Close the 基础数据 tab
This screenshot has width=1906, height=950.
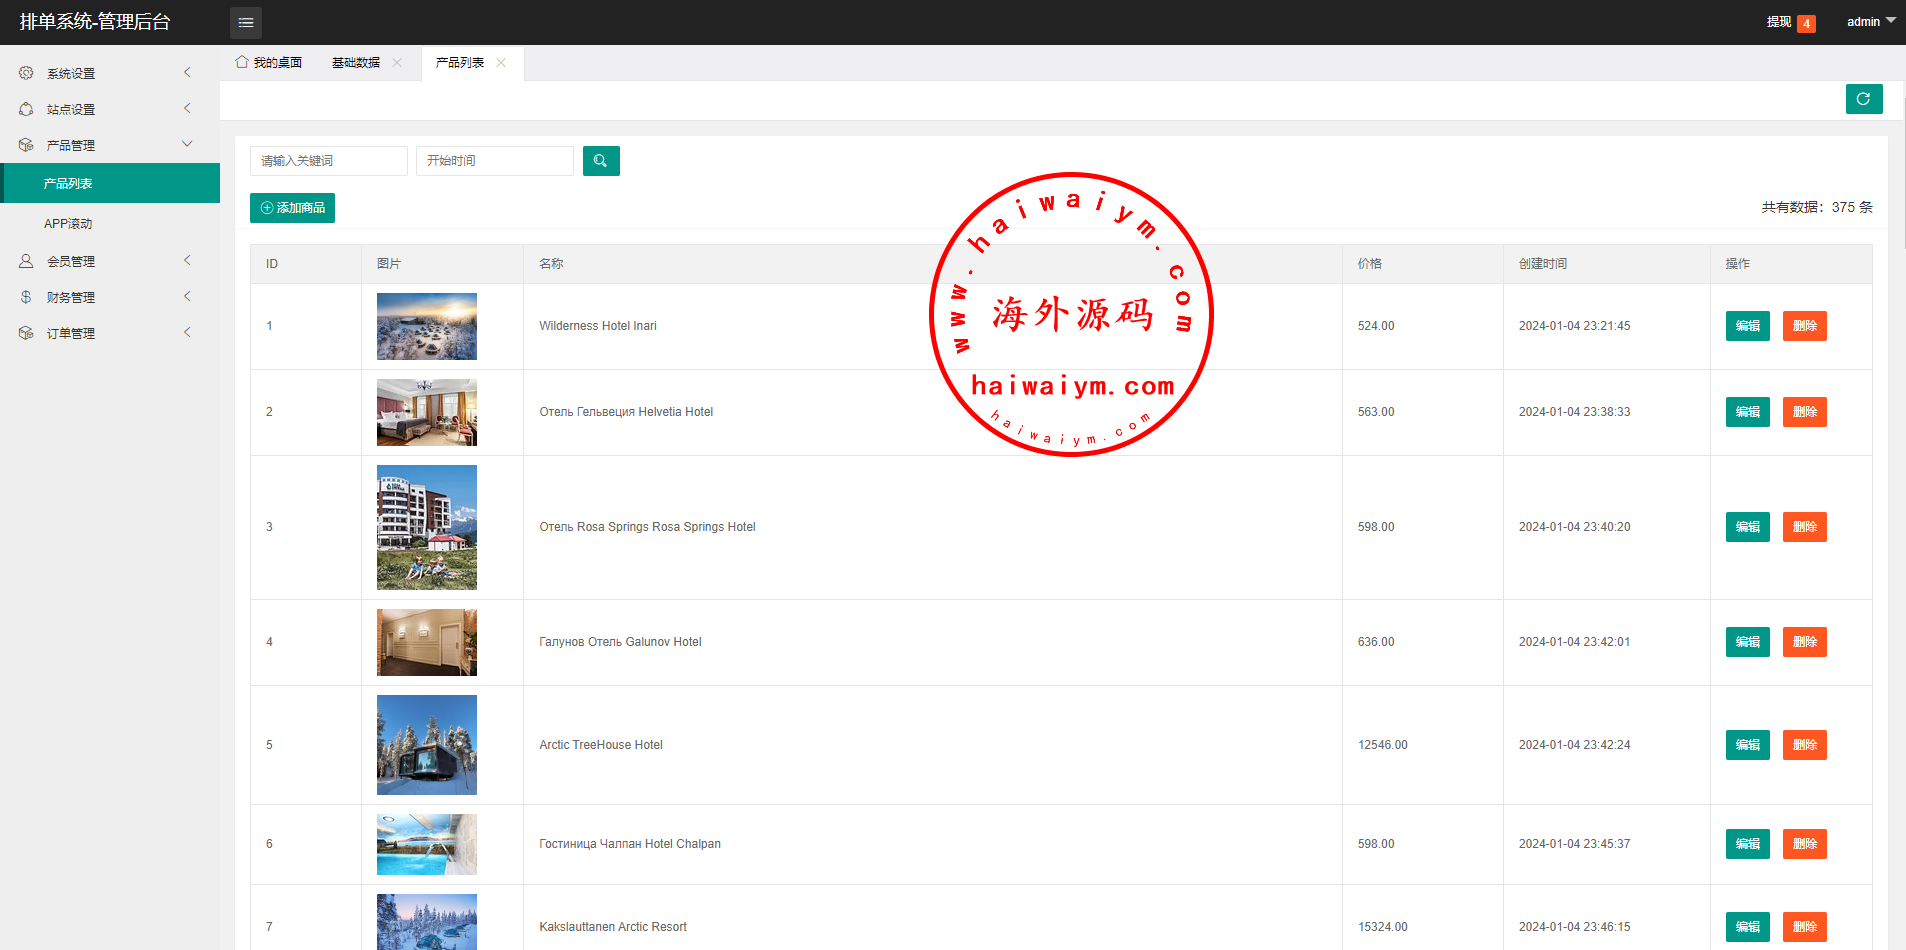[397, 63]
